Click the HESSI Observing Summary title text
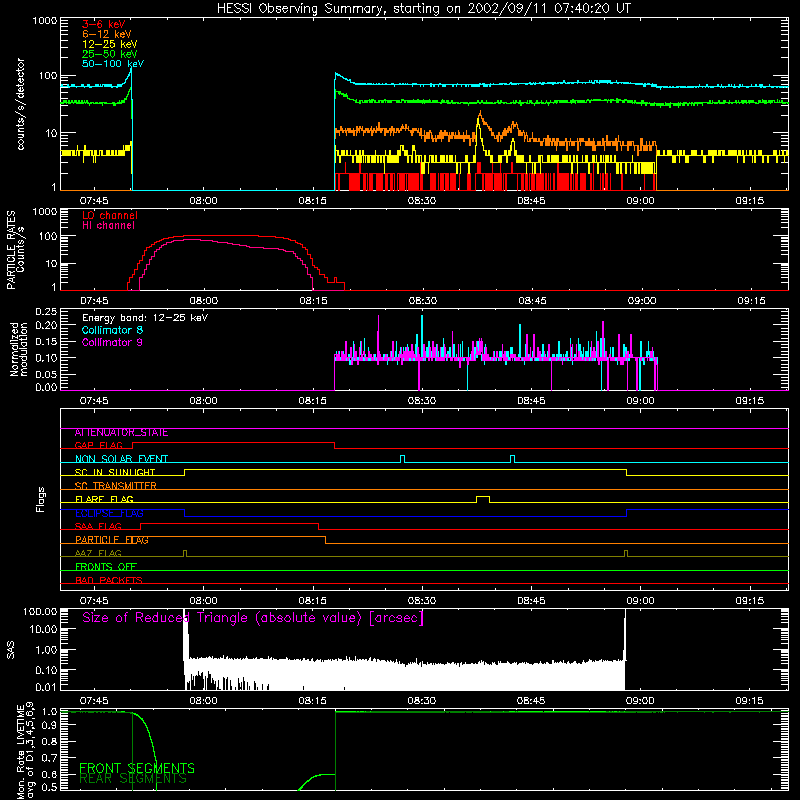The height and width of the screenshot is (800, 800). (423, 9)
